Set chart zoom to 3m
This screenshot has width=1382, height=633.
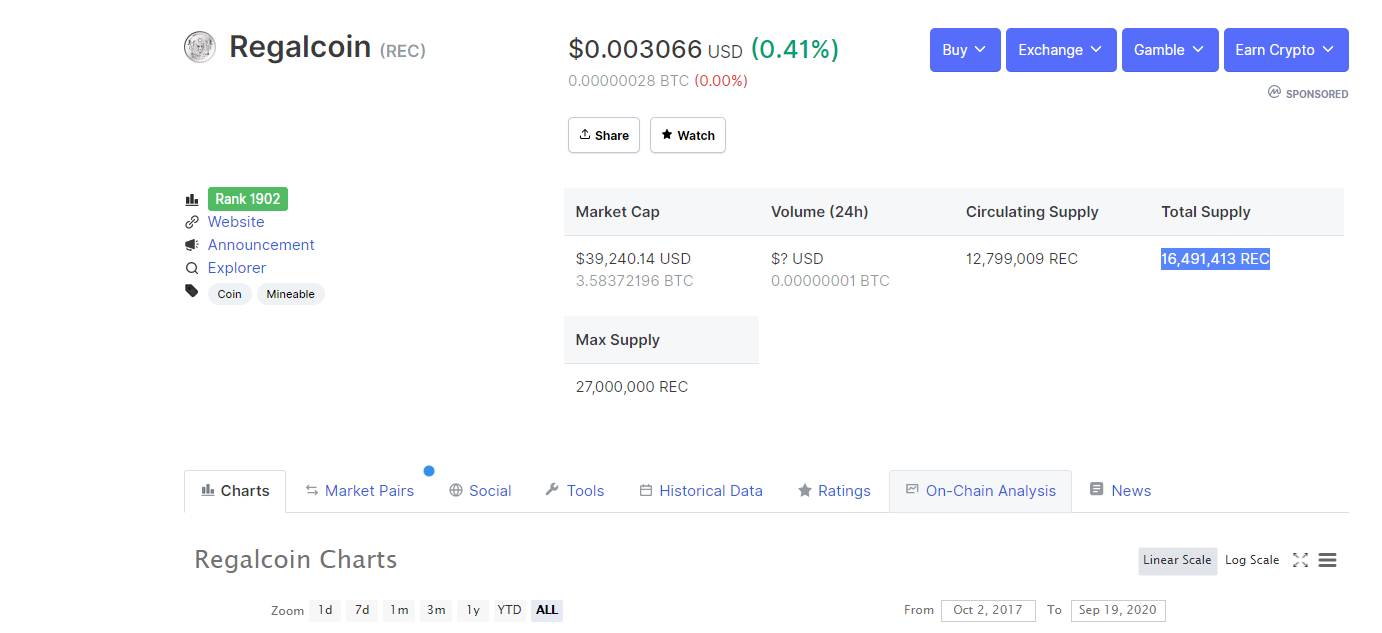436,610
